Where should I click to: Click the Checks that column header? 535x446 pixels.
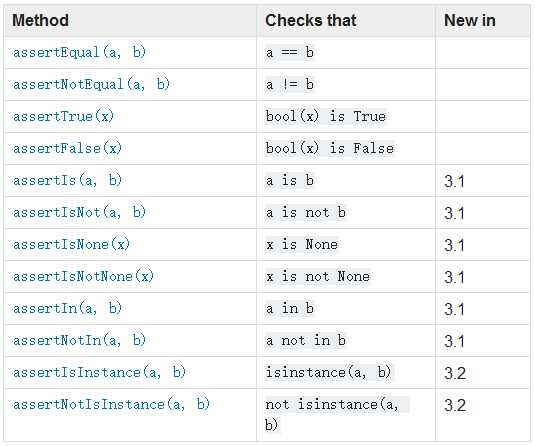pos(311,20)
